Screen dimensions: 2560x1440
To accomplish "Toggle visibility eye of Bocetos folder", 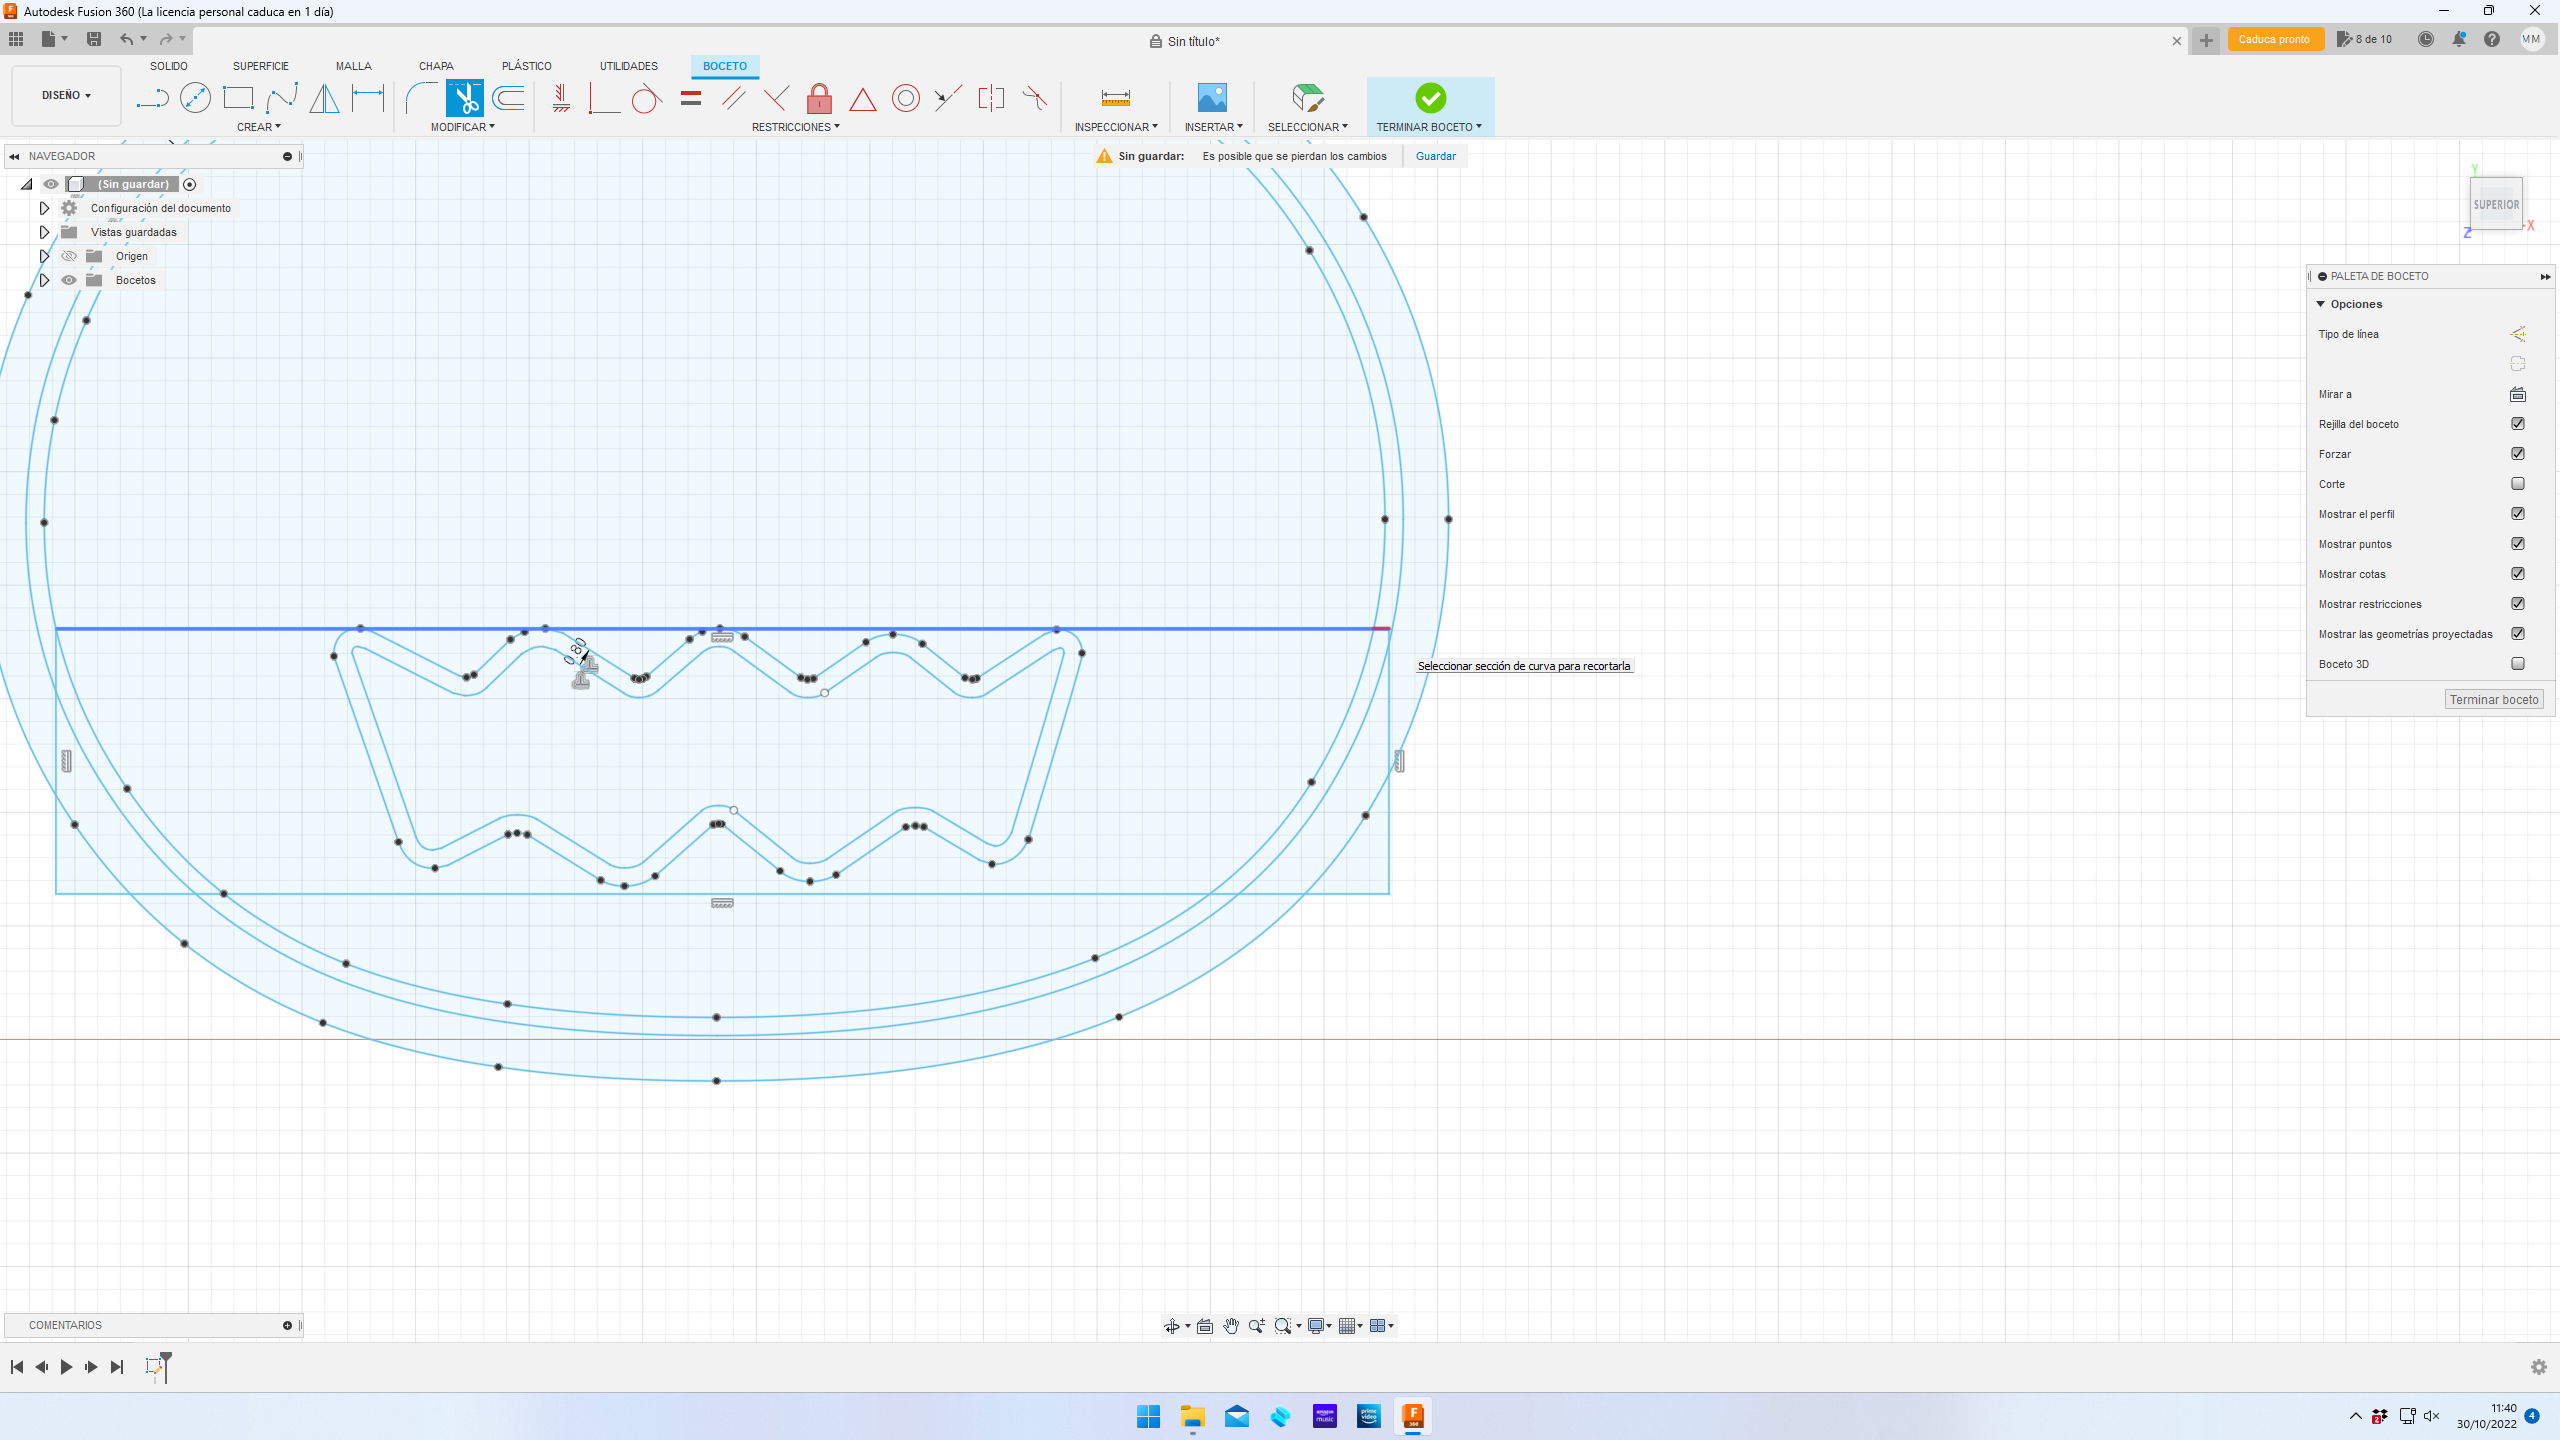I will (69, 280).
